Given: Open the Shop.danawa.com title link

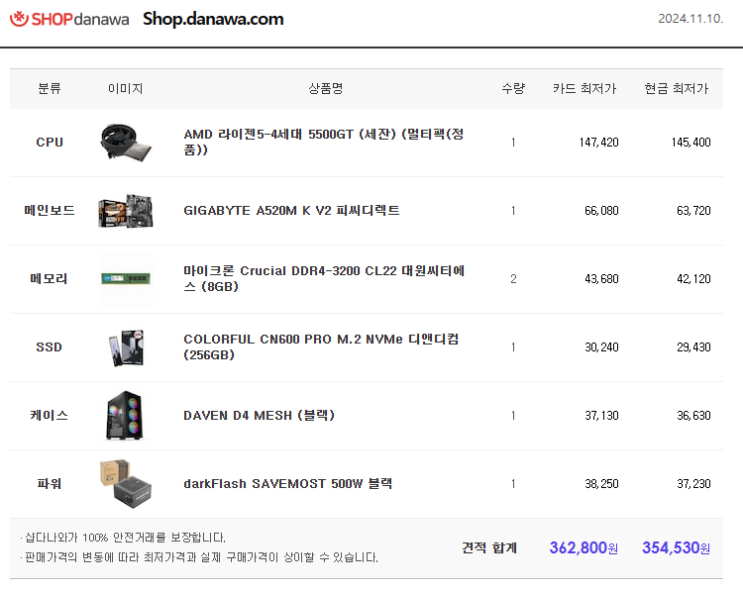Looking at the screenshot, I should (213, 19).
